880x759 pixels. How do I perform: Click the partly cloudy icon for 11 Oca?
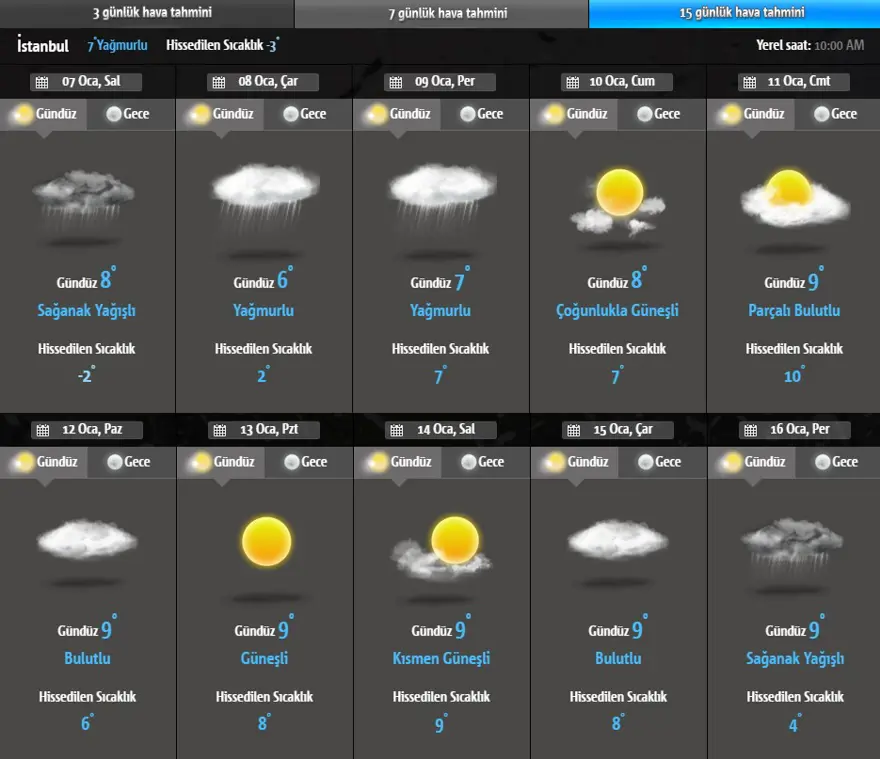click(x=794, y=196)
